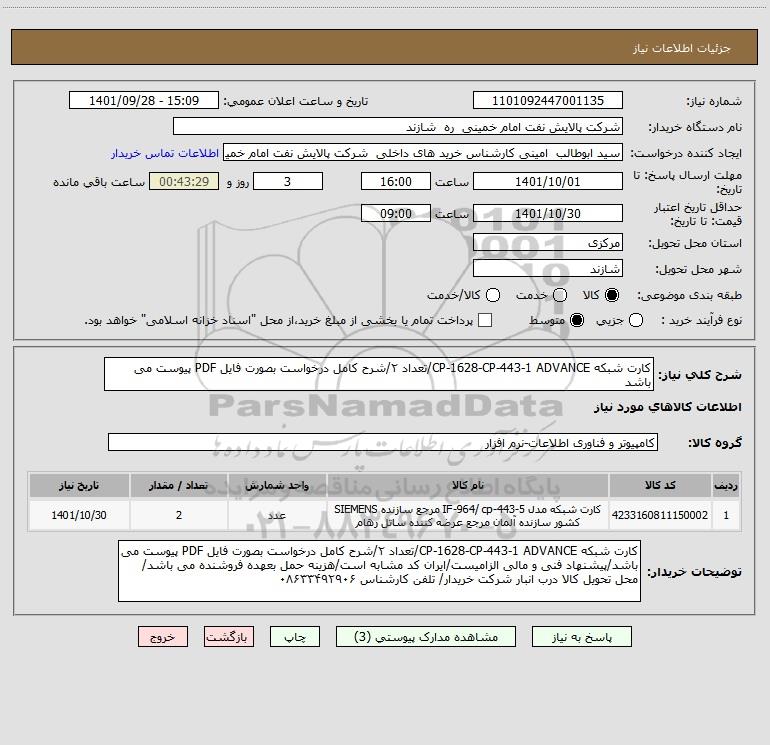This screenshot has width=770, height=745.
Task: Click the شماره نیاز label
Action: (x=714, y=102)
